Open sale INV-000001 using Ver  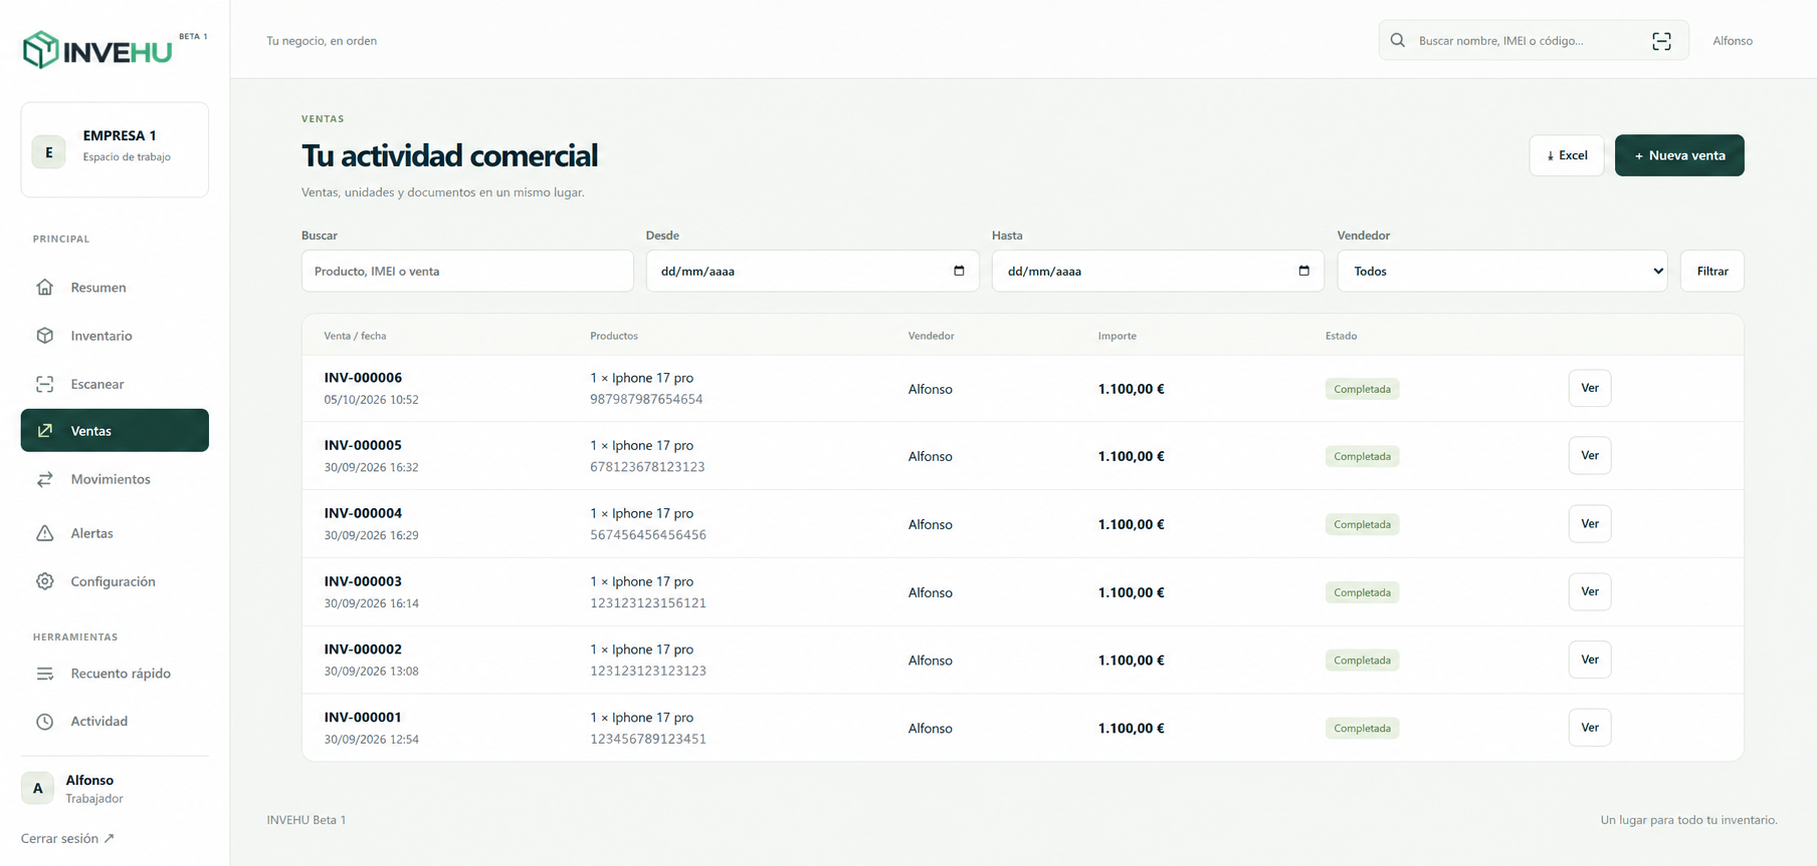1589,728
